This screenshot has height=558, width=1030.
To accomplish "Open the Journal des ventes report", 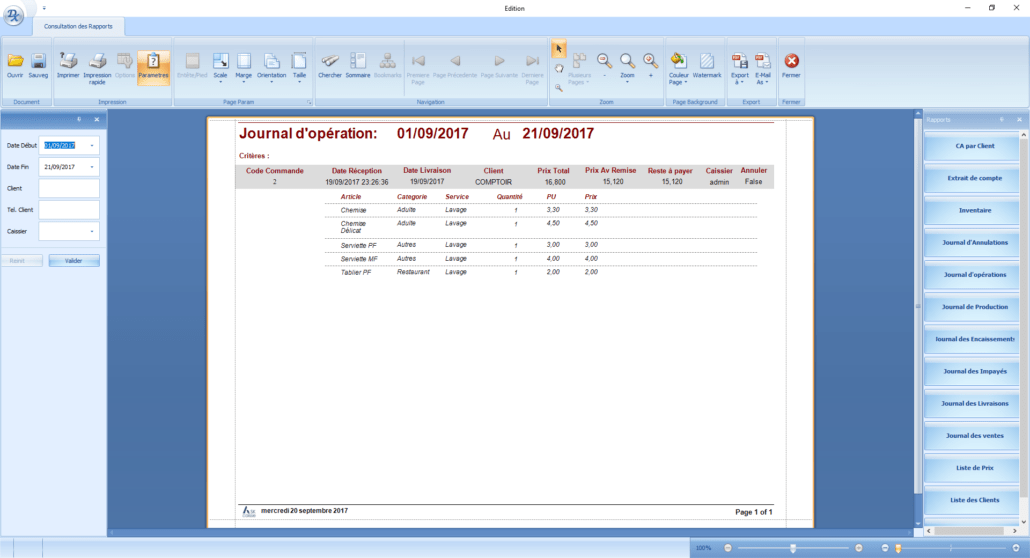I will 974,436.
